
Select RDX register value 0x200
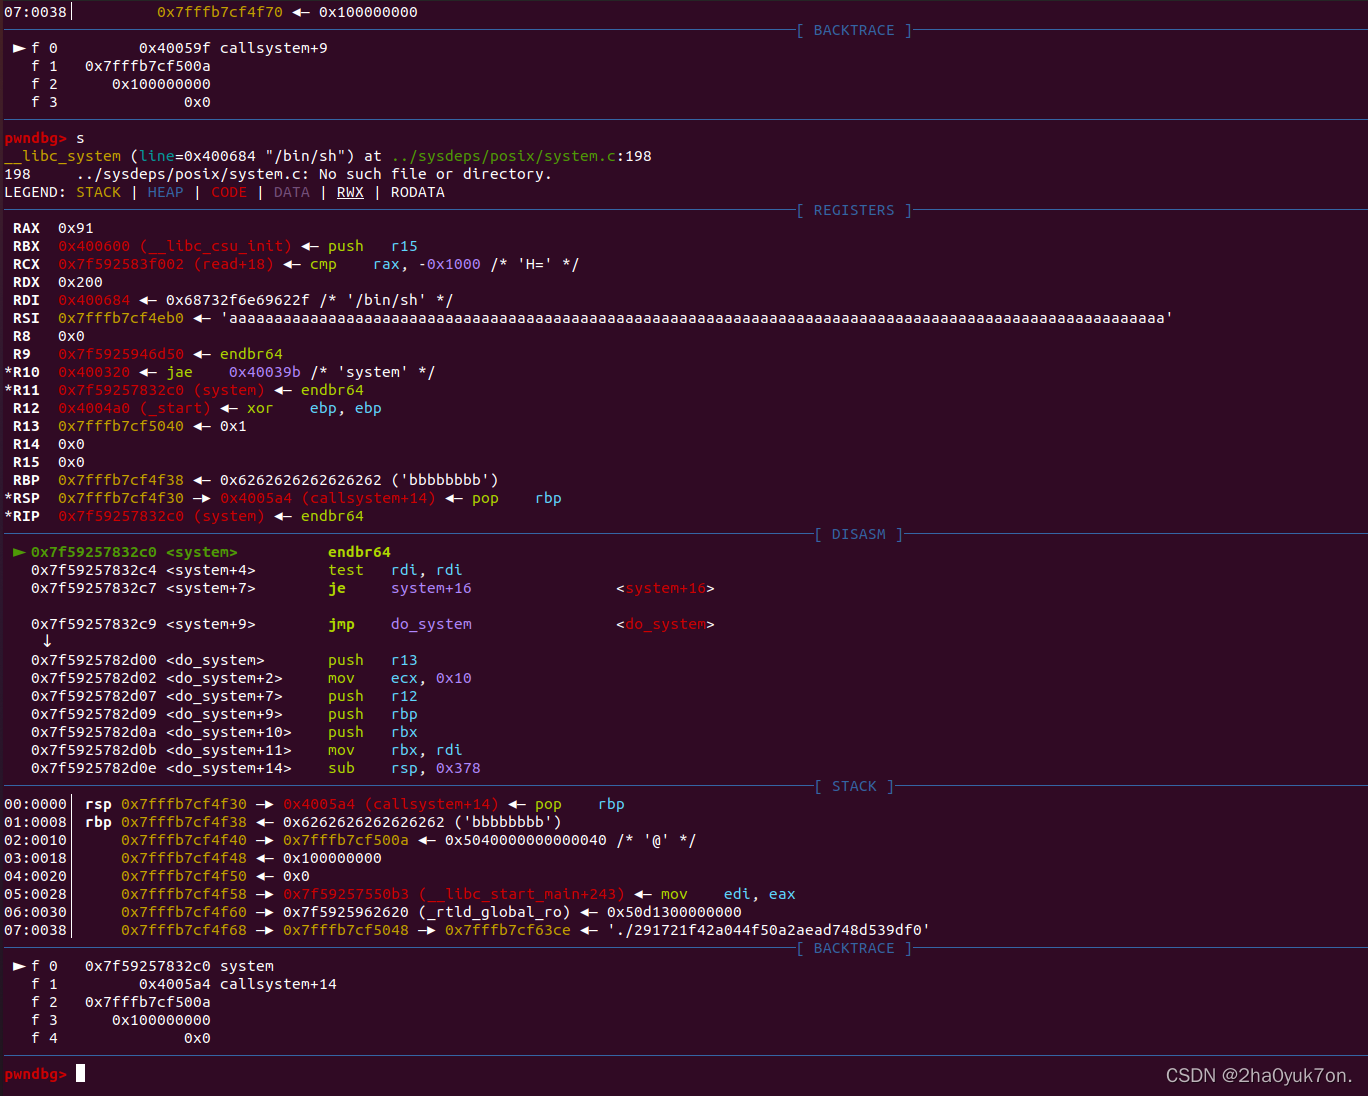tap(80, 282)
